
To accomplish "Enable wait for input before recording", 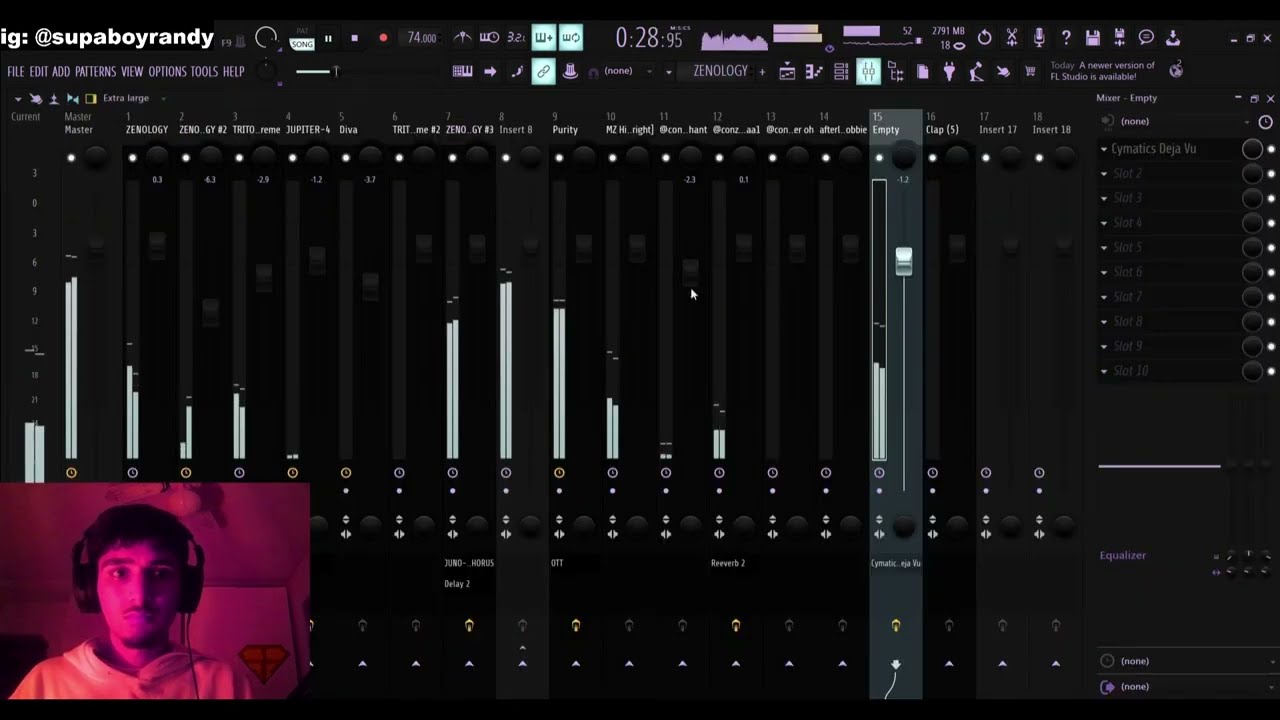I will (x=489, y=38).
